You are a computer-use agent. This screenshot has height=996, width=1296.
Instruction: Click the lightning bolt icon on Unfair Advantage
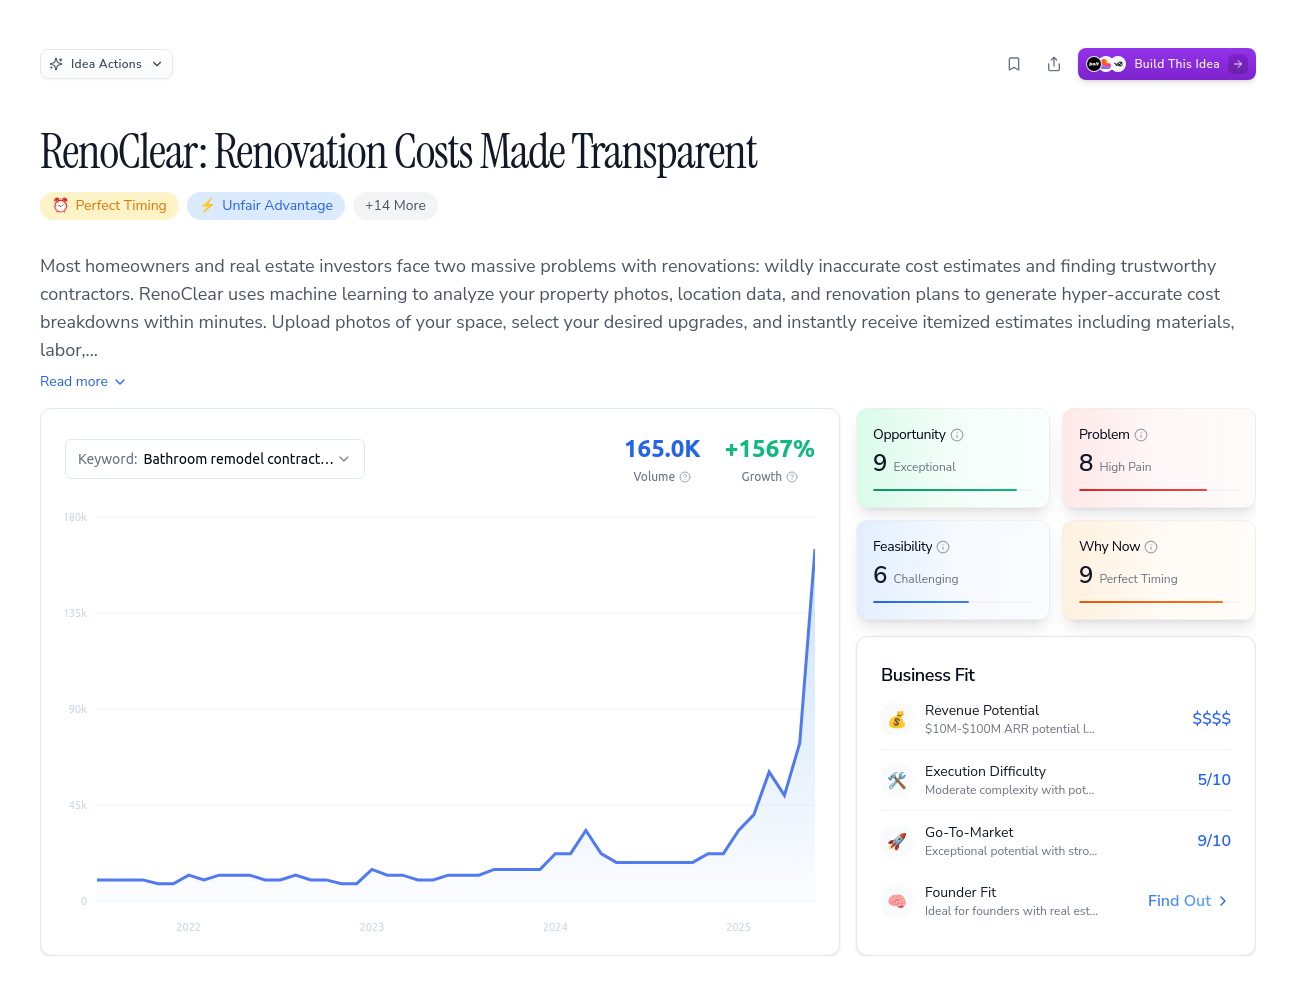point(208,206)
